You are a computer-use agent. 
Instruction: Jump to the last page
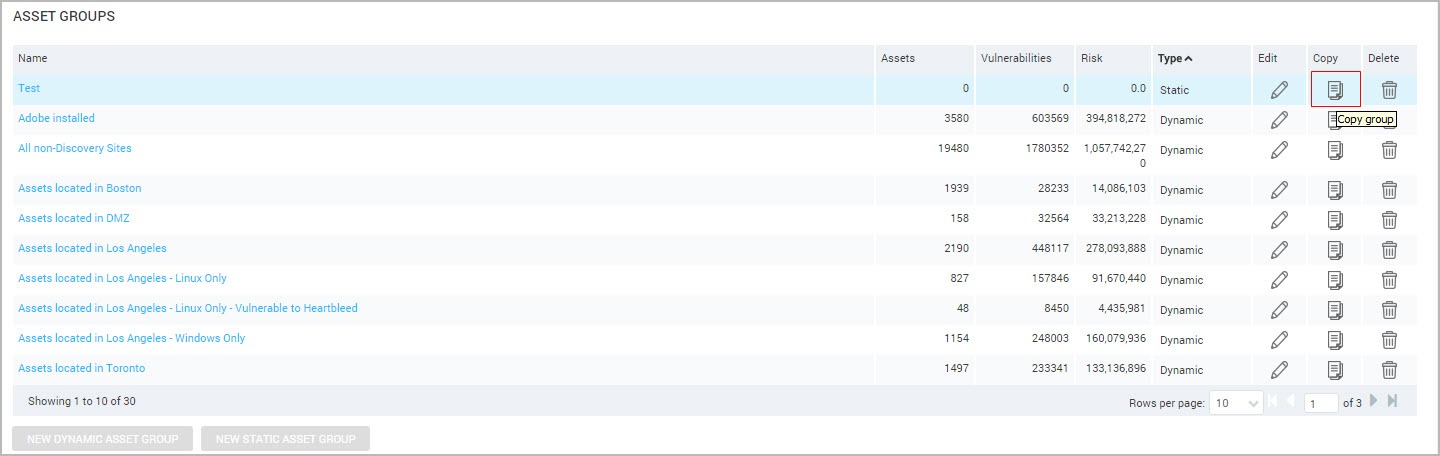pyautogui.click(x=1392, y=401)
